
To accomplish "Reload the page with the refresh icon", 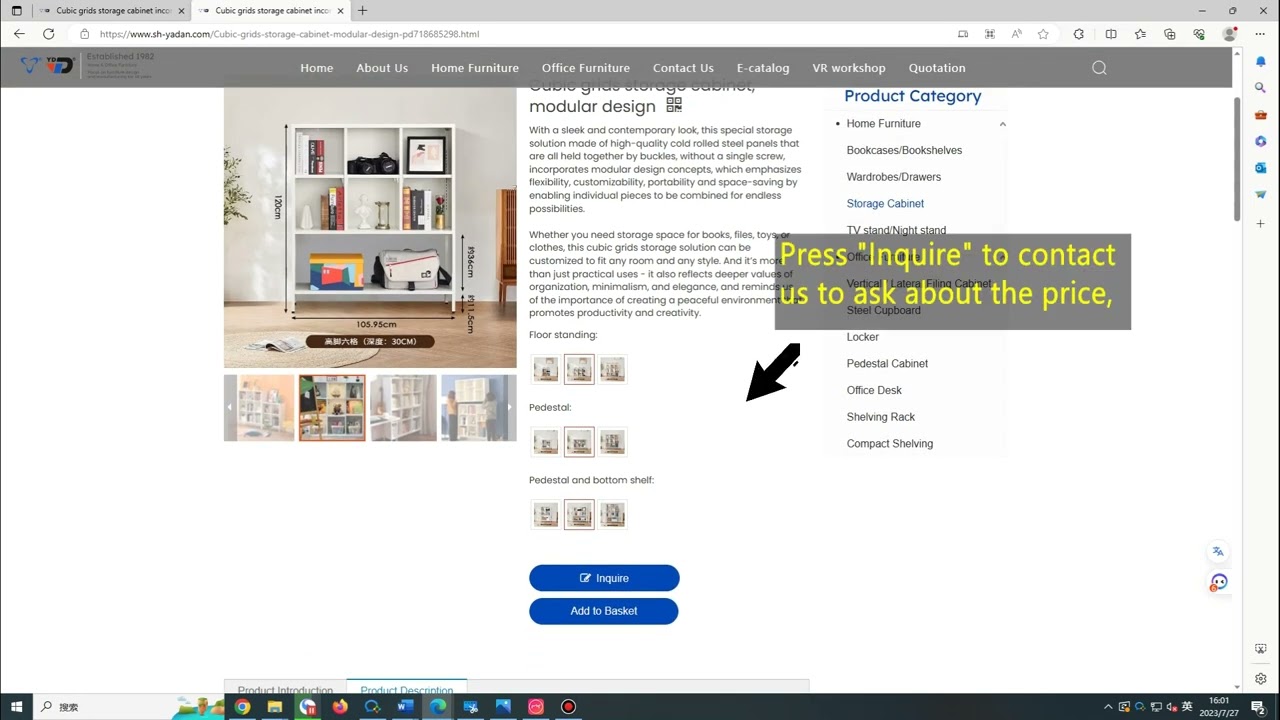I will 48,33.
